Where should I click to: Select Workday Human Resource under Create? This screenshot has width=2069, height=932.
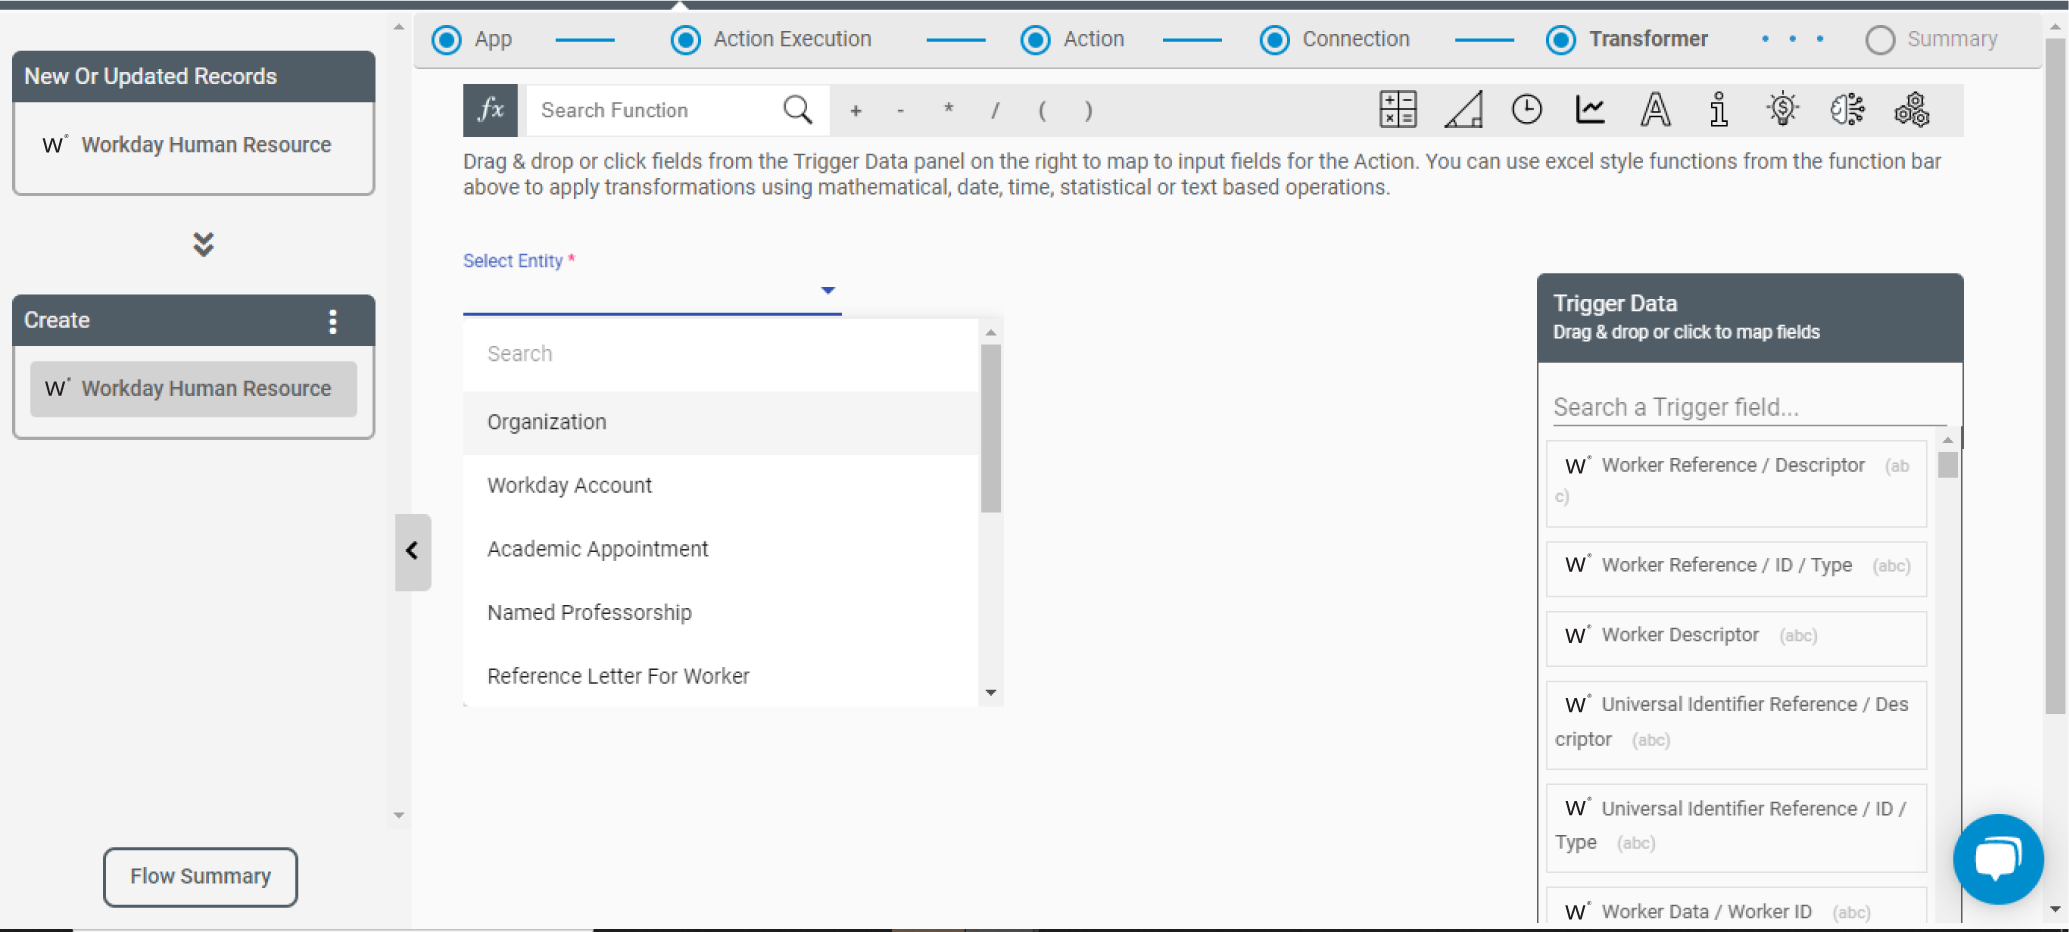193,389
